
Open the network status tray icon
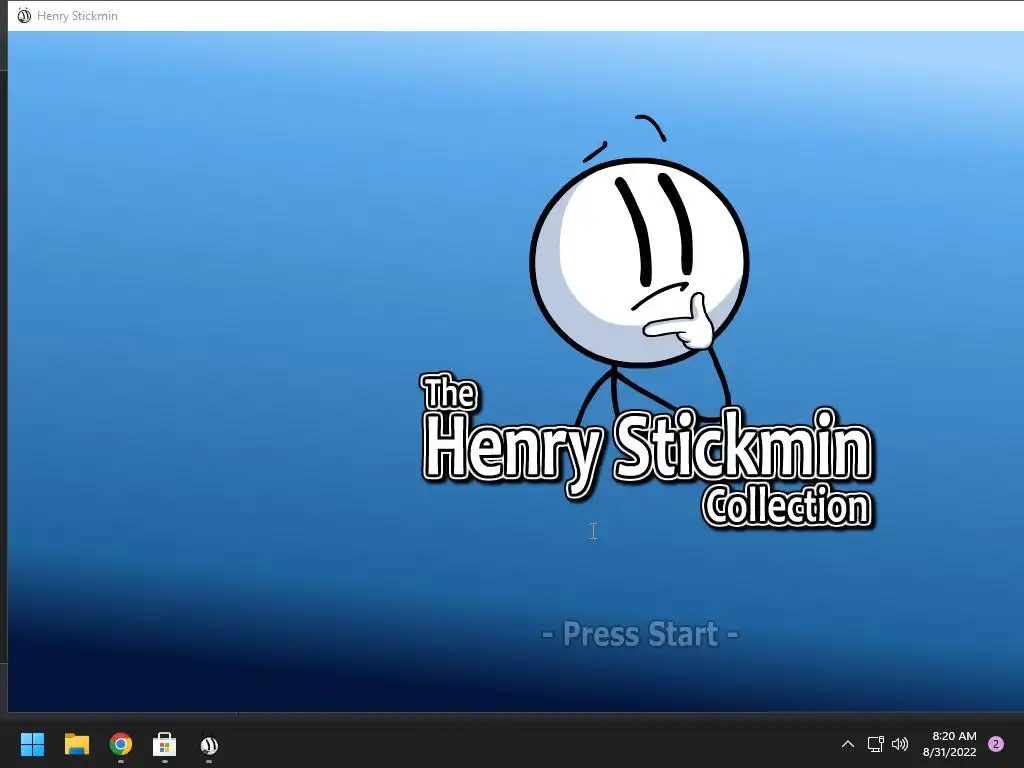[x=875, y=744]
